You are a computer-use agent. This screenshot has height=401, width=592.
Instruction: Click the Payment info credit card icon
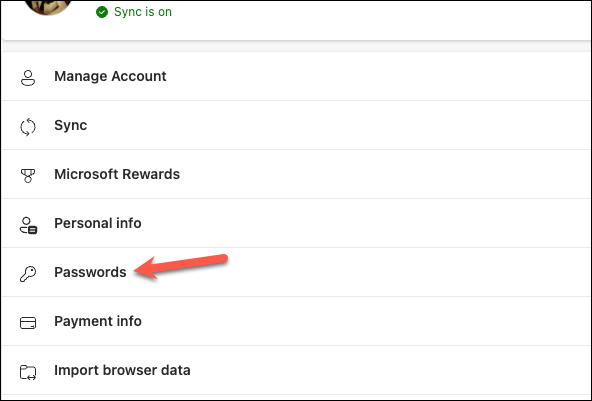tap(28, 323)
